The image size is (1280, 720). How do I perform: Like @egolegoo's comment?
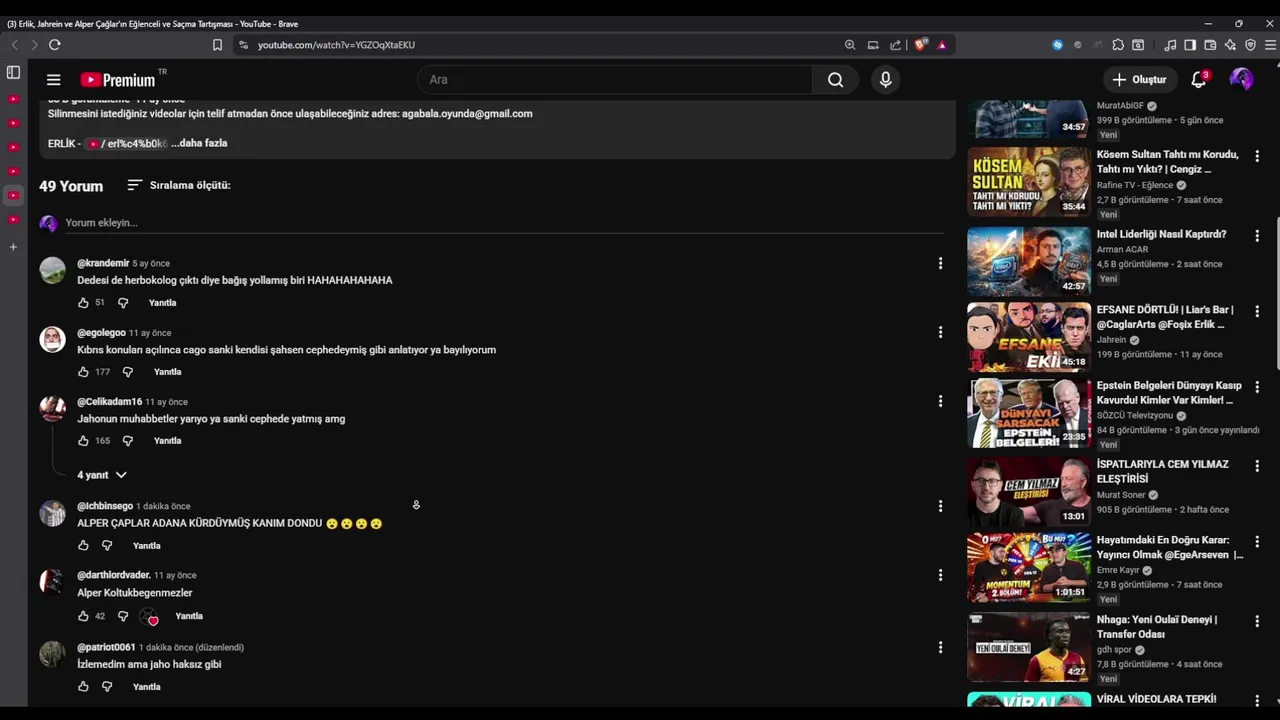tap(83, 372)
